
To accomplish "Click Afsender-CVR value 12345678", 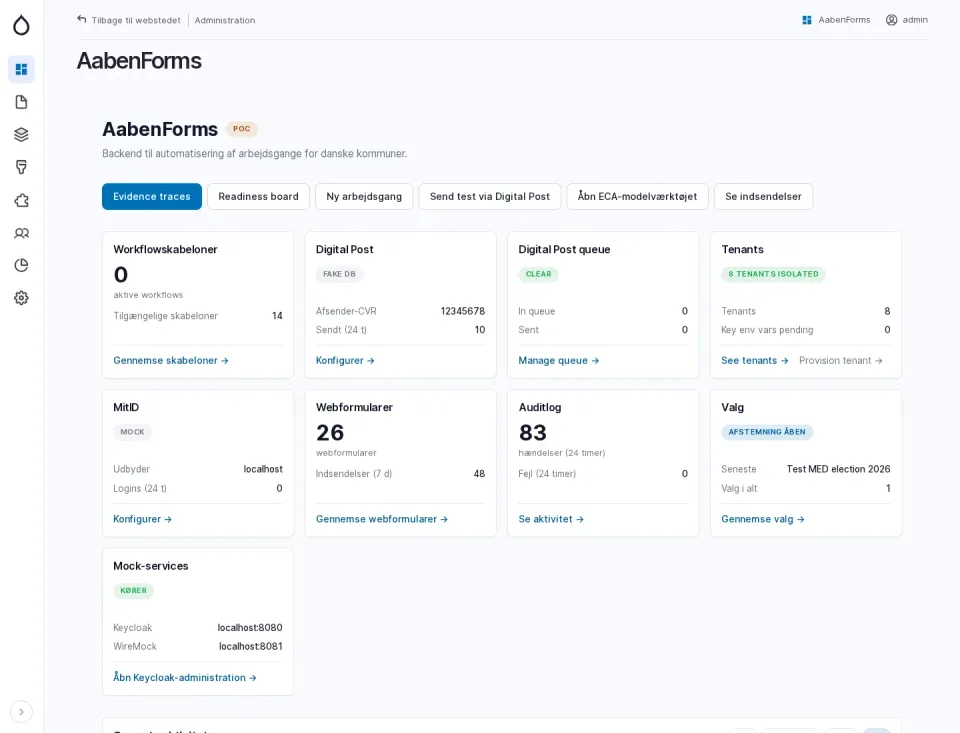I will pos(463,311).
